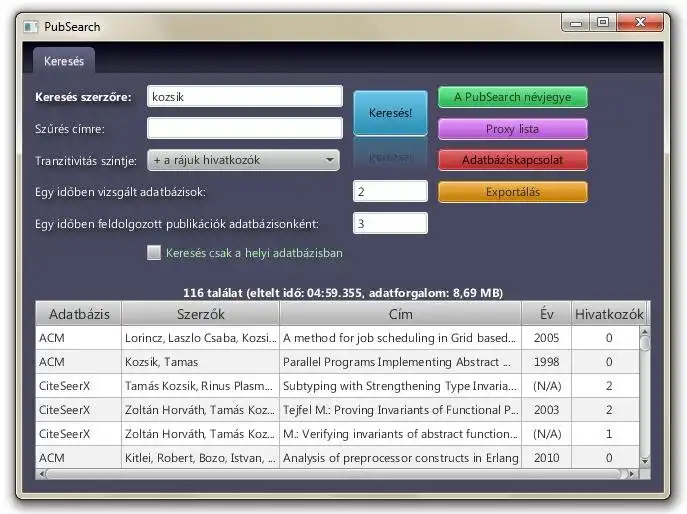Click author cell Tamás Kozsik, Rinus Plasm...

pyautogui.click(x=201, y=386)
